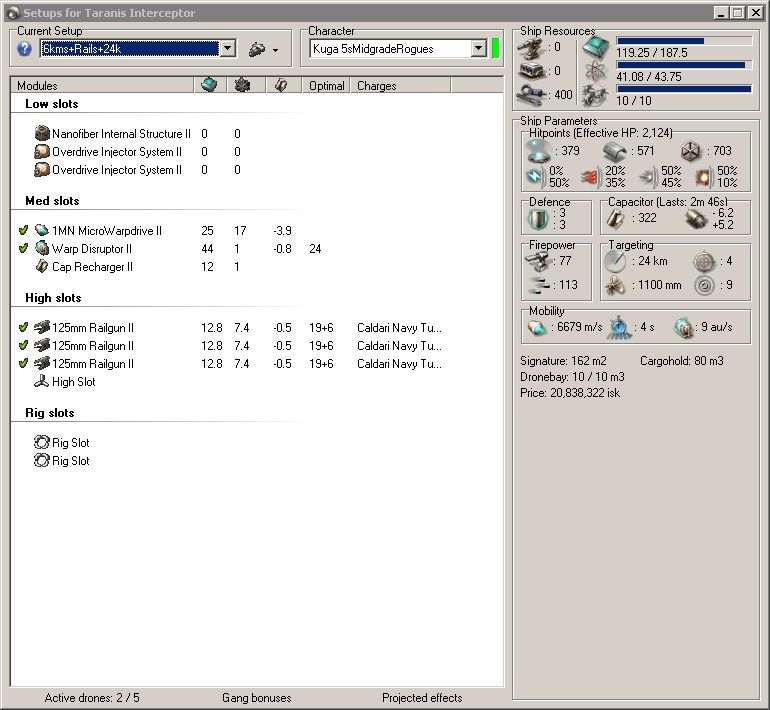The image size is (770, 710).
Task: Click the blue help question mark icon
Action: [24, 49]
